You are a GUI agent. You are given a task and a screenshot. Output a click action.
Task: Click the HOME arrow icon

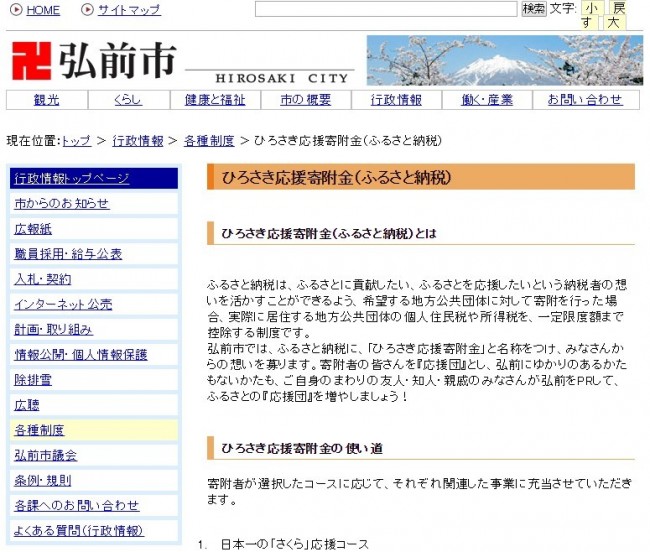point(16,10)
